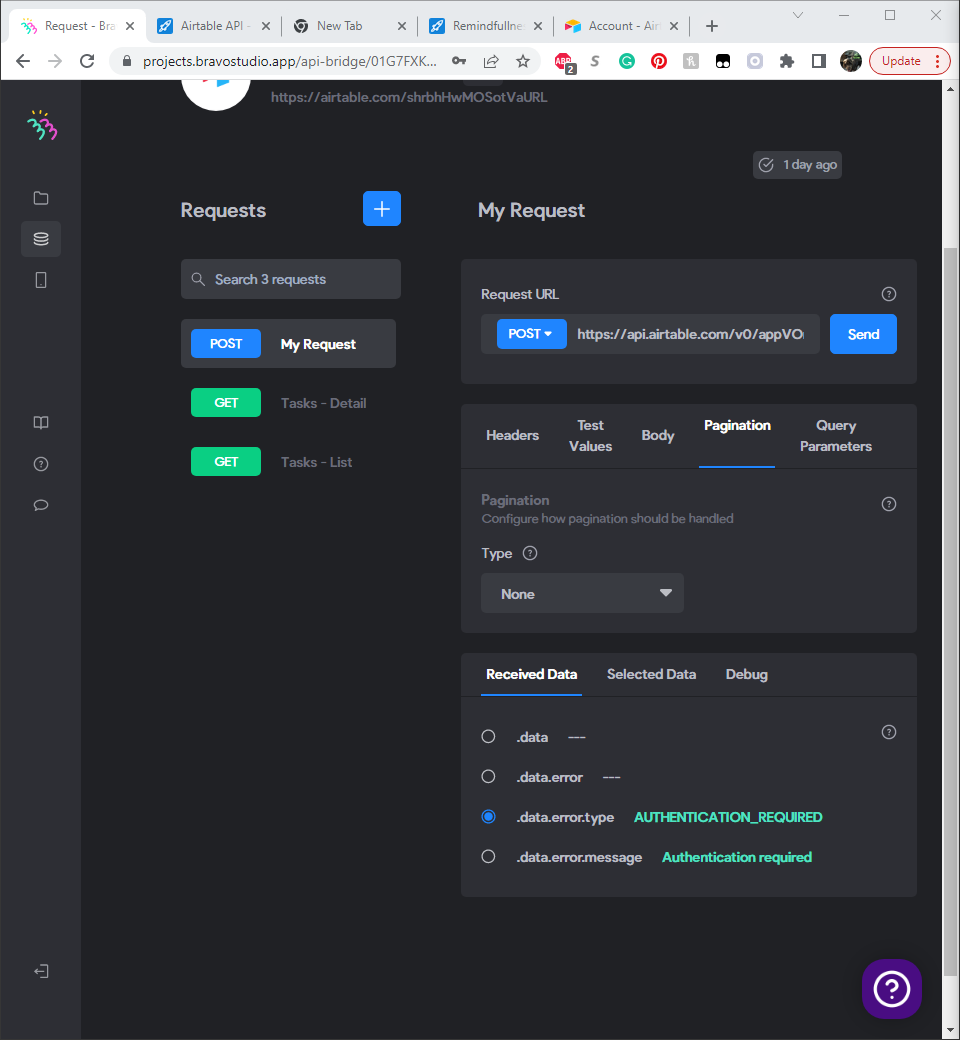Open the mobile device icon in sidebar

pos(41,280)
